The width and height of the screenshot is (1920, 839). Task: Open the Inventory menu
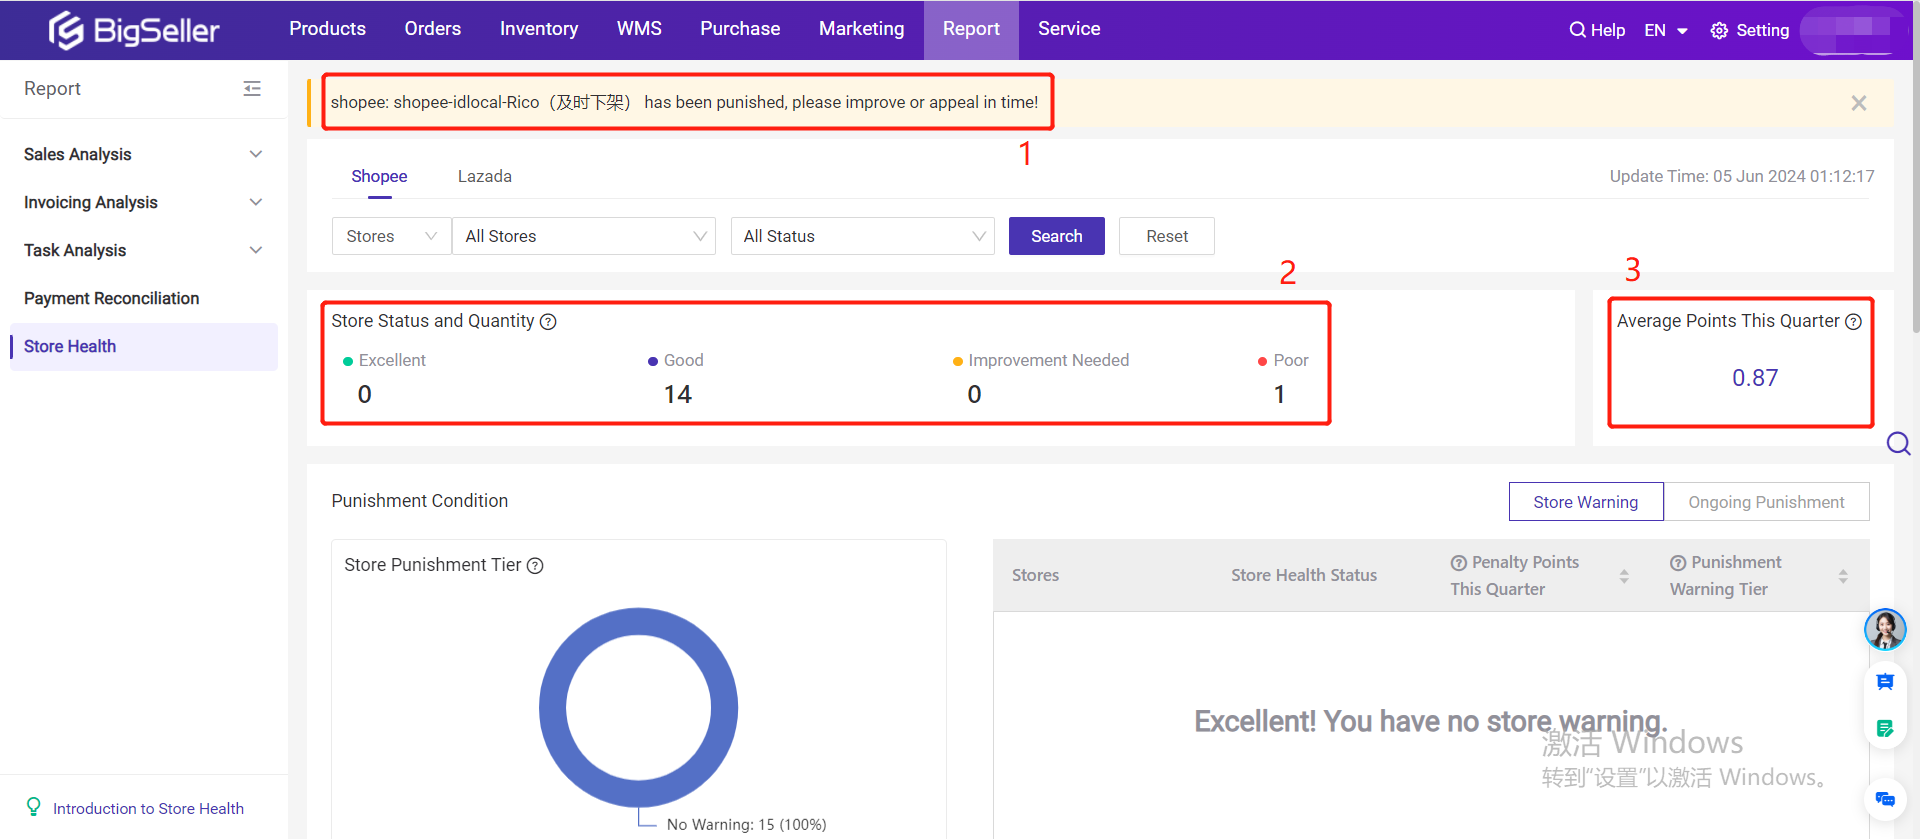coord(538,29)
